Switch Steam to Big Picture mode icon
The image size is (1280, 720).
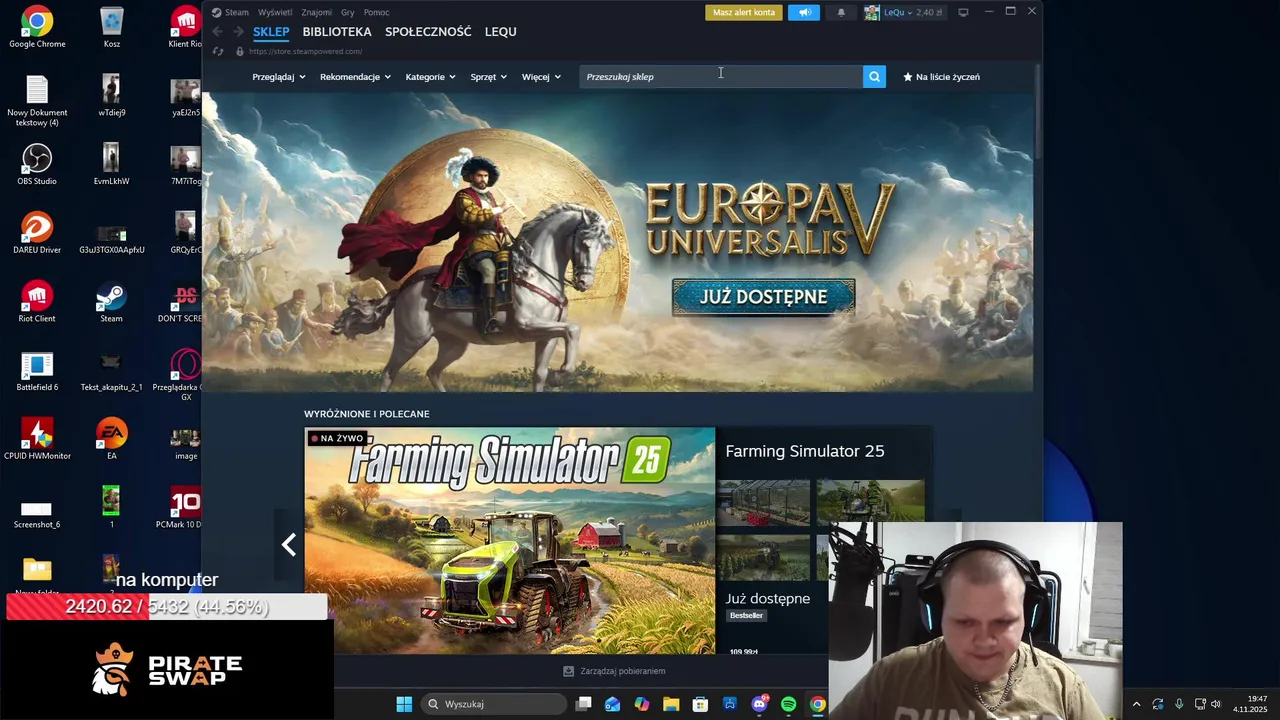point(963,12)
